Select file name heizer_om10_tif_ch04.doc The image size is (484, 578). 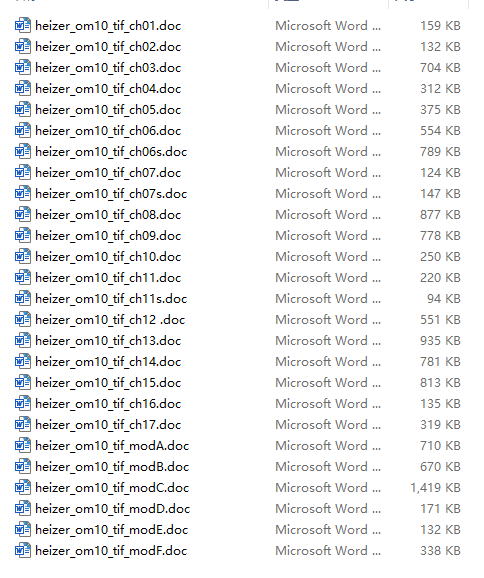tap(108, 89)
